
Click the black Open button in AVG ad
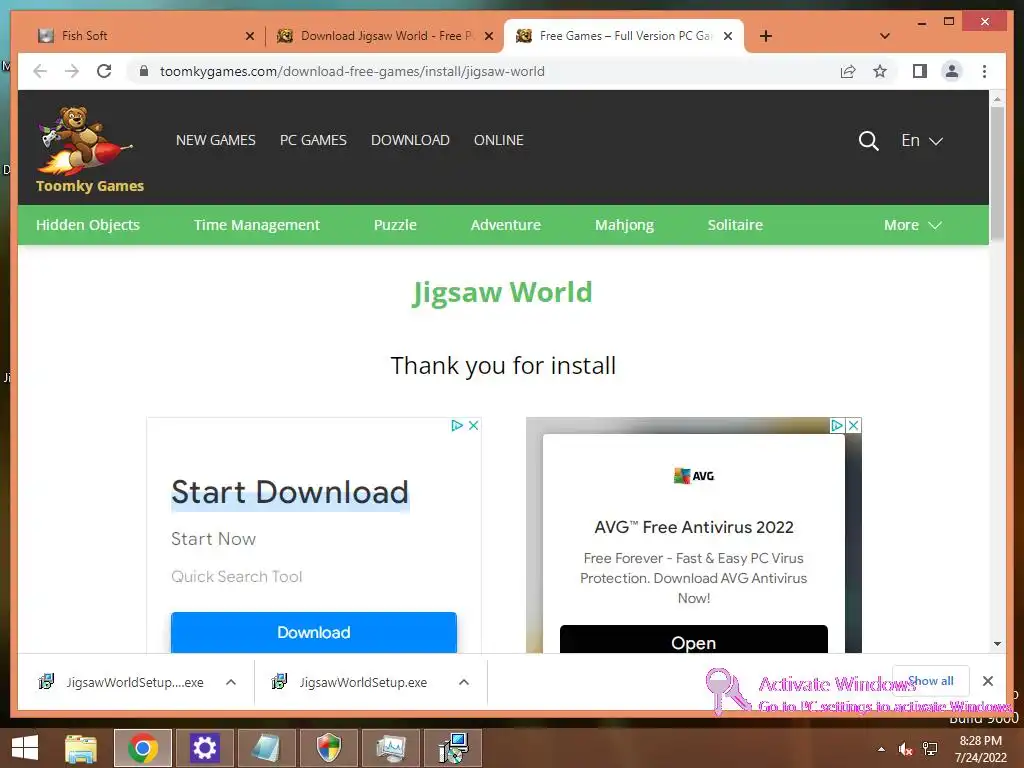tap(694, 640)
